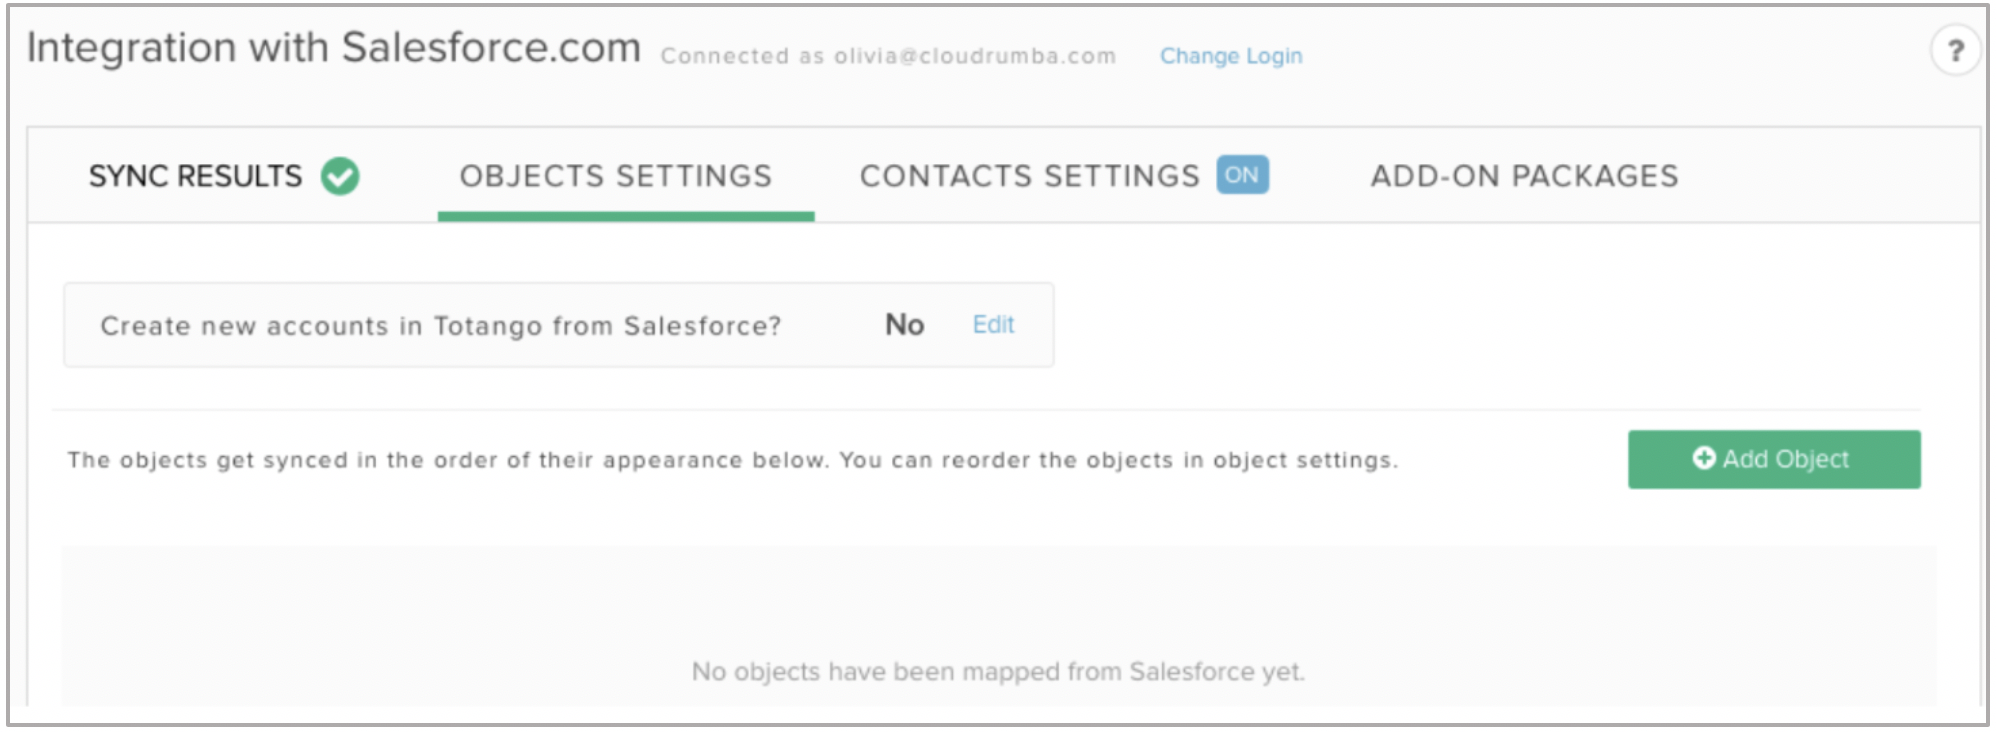Select the Objects Settings tab
Screen dimensions: 1996x732
616,176
